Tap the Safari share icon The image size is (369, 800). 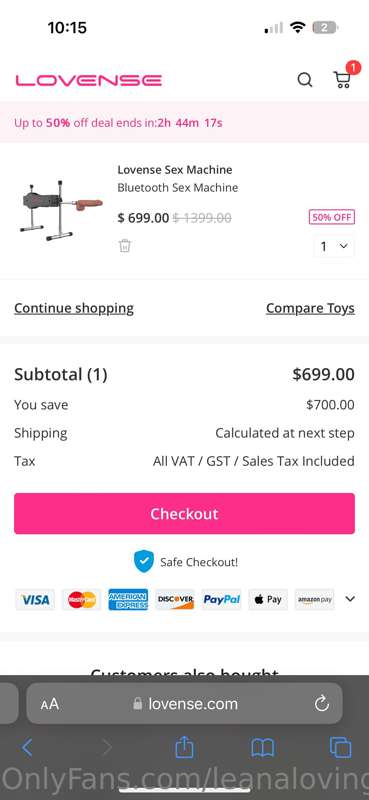[184, 747]
